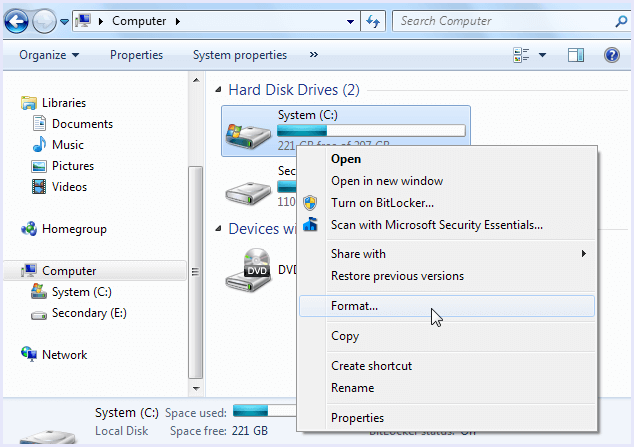
Task: Click the Network globe icon
Action: [x=29, y=354]
